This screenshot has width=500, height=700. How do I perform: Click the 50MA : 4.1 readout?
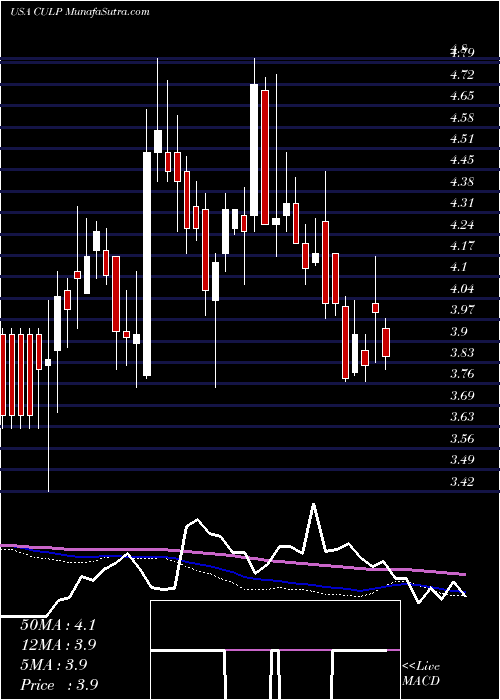58,625
